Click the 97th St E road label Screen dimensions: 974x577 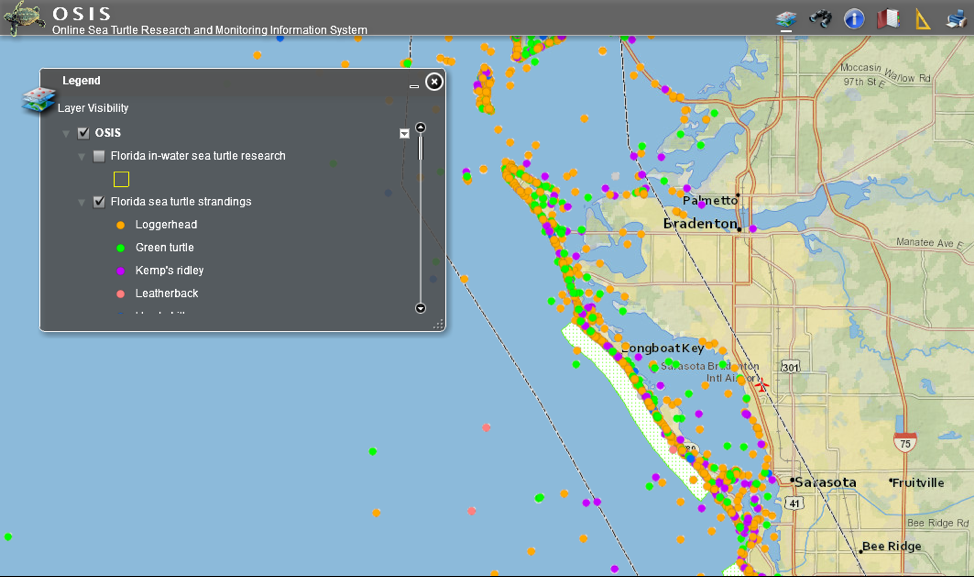tap(864, 82)
